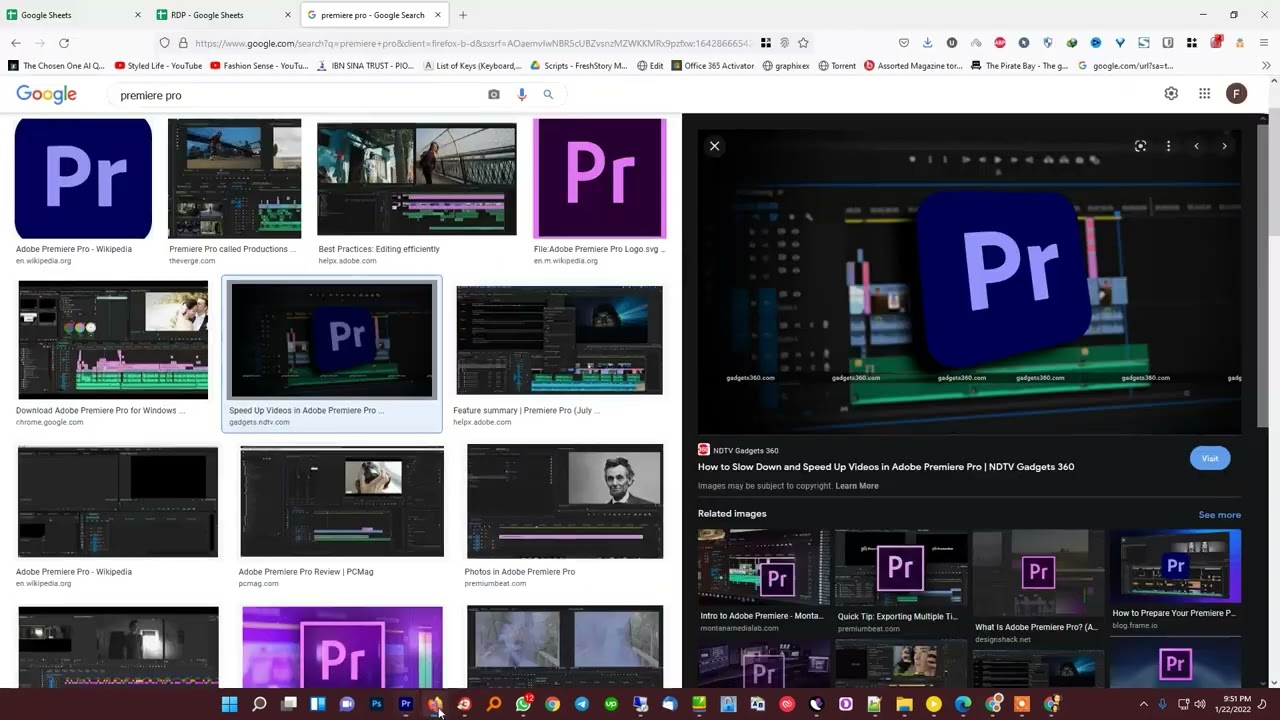Screen dimensions: 1280x720
Task: Bookmark this page with the star icon
Action: pos(803,43)
